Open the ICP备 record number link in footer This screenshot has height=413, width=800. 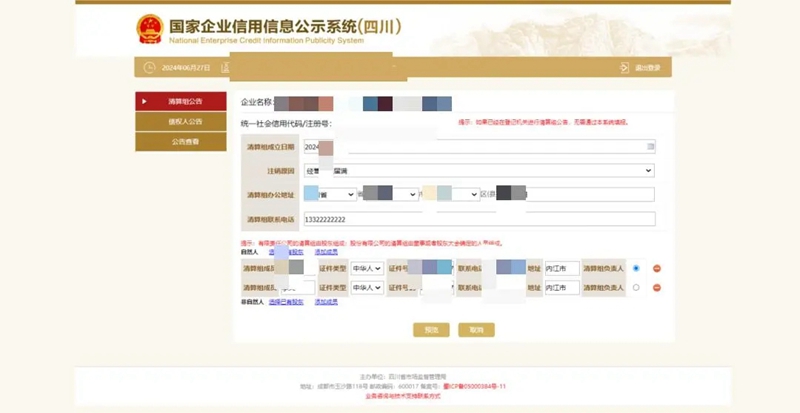[474, 387]
